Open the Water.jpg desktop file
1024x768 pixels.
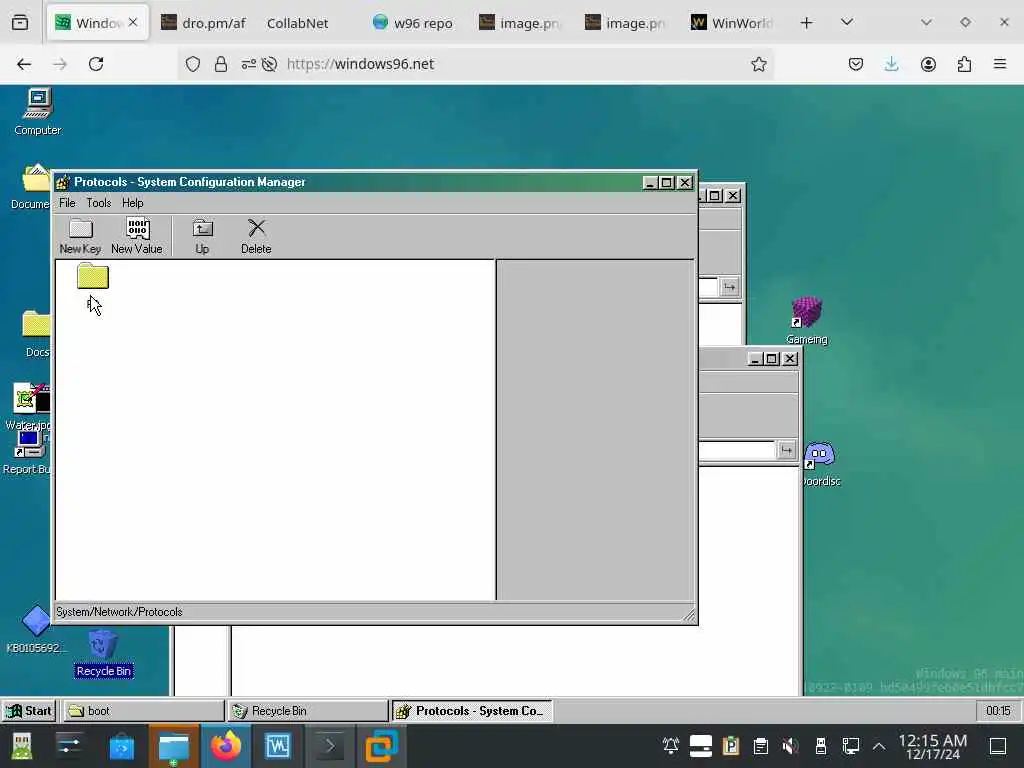(29, 406)
